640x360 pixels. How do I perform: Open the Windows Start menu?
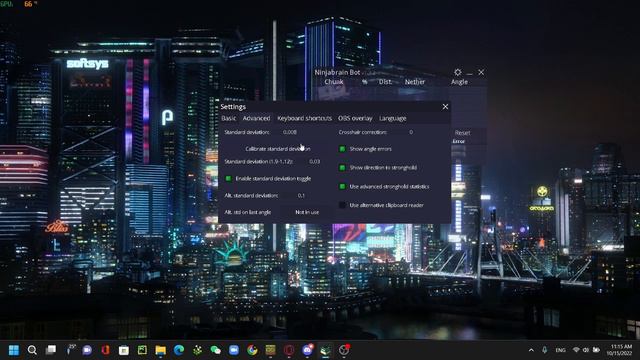(14, 350)
